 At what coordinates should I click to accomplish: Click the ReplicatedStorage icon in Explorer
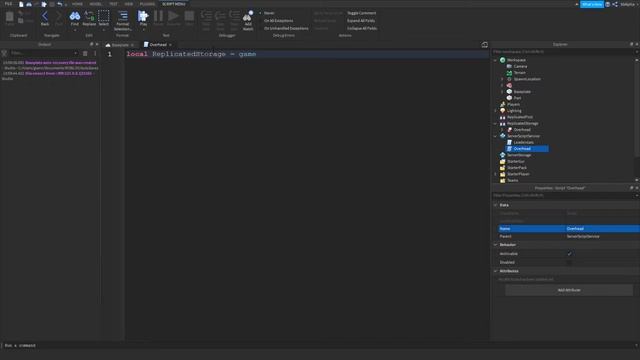point(502,123)
